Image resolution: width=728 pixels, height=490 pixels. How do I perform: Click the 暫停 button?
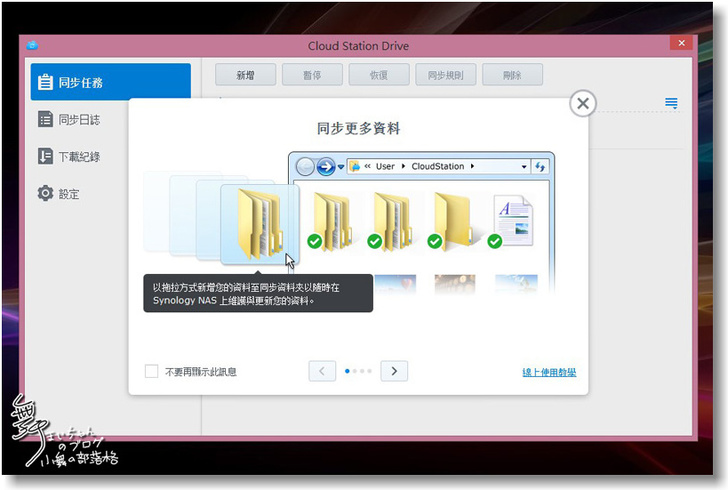[x=312, y=75]
